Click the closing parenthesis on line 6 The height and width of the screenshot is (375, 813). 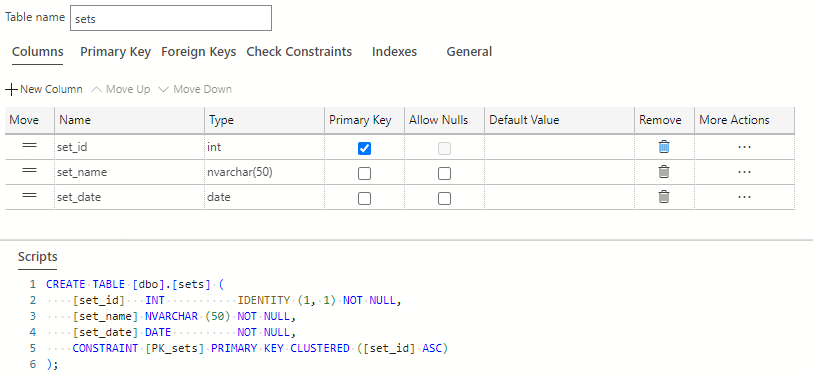[49, 365]
